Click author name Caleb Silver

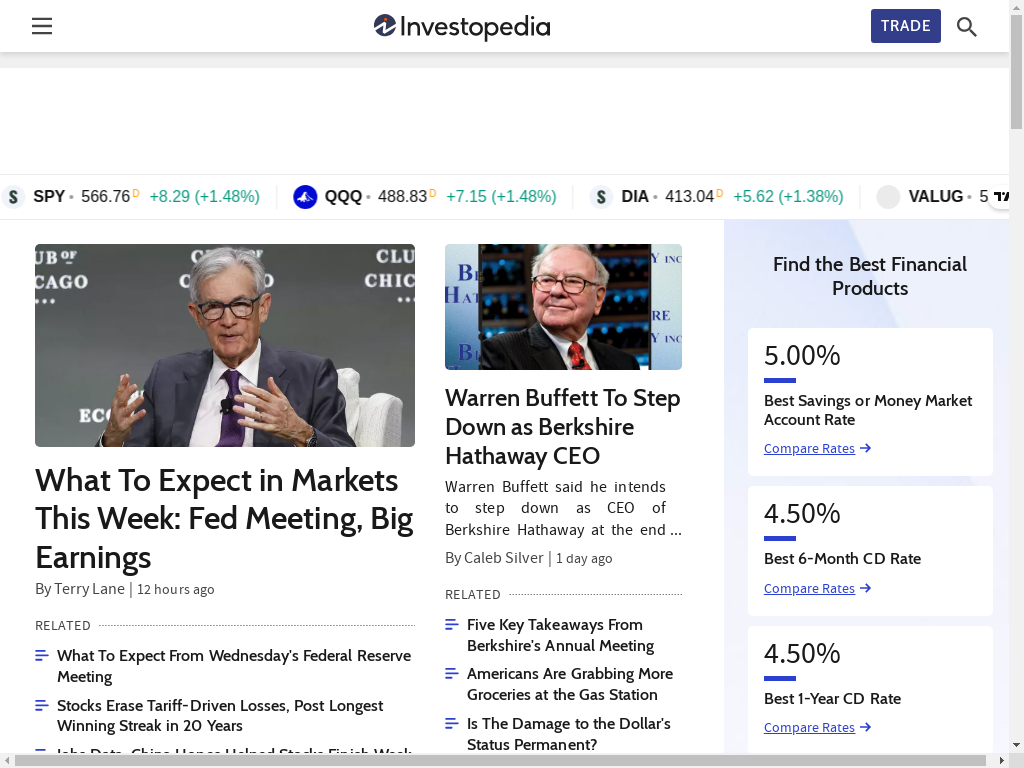point(504,558)
